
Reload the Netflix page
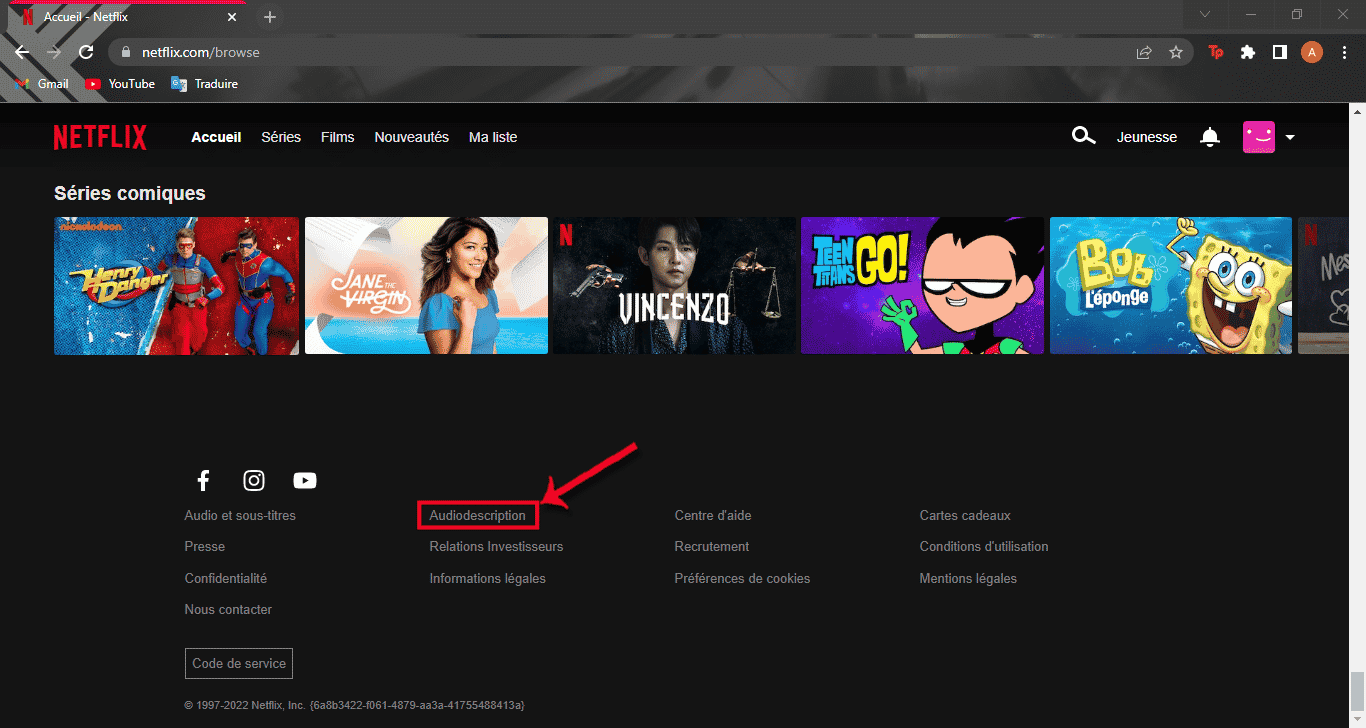point(86,52)
